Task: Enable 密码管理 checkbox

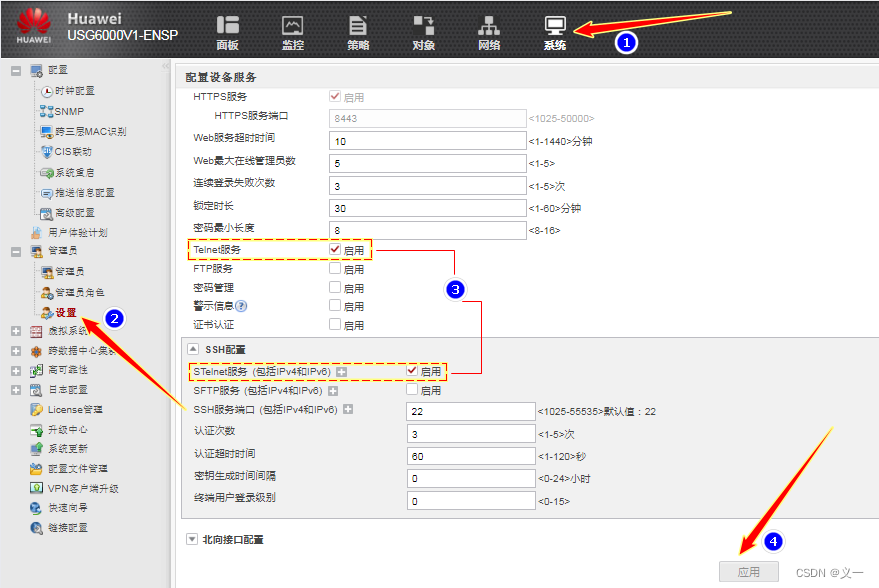Action: tap(335, 288)
